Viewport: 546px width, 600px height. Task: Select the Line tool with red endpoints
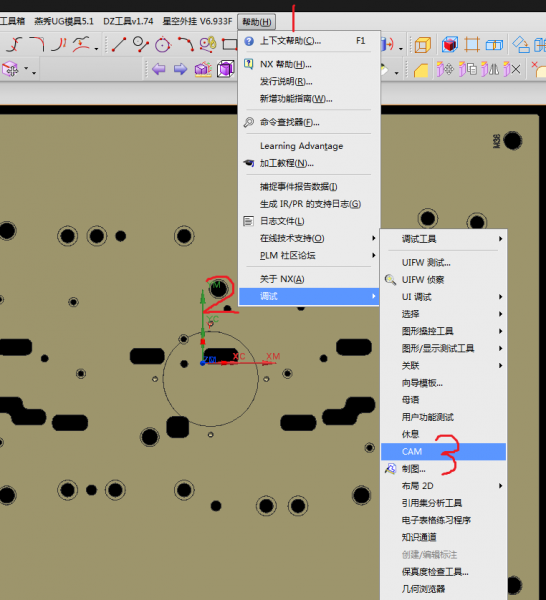119,44
